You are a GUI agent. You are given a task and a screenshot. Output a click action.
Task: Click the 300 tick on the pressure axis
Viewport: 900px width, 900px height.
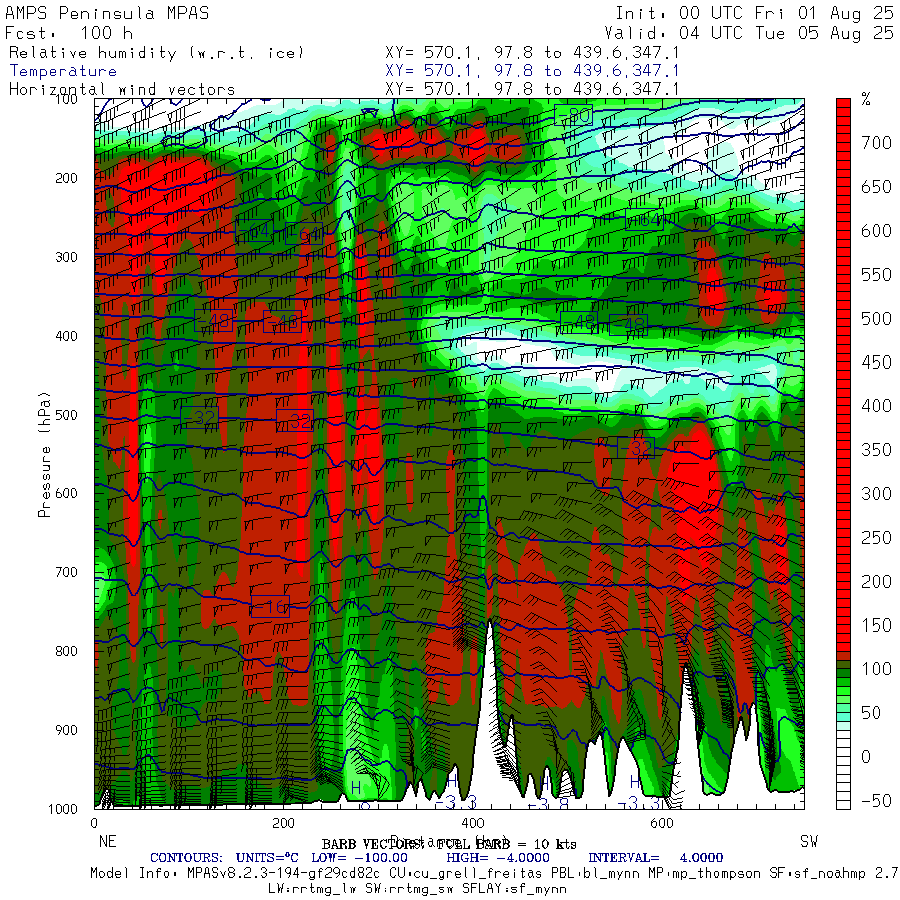[66, 257]
